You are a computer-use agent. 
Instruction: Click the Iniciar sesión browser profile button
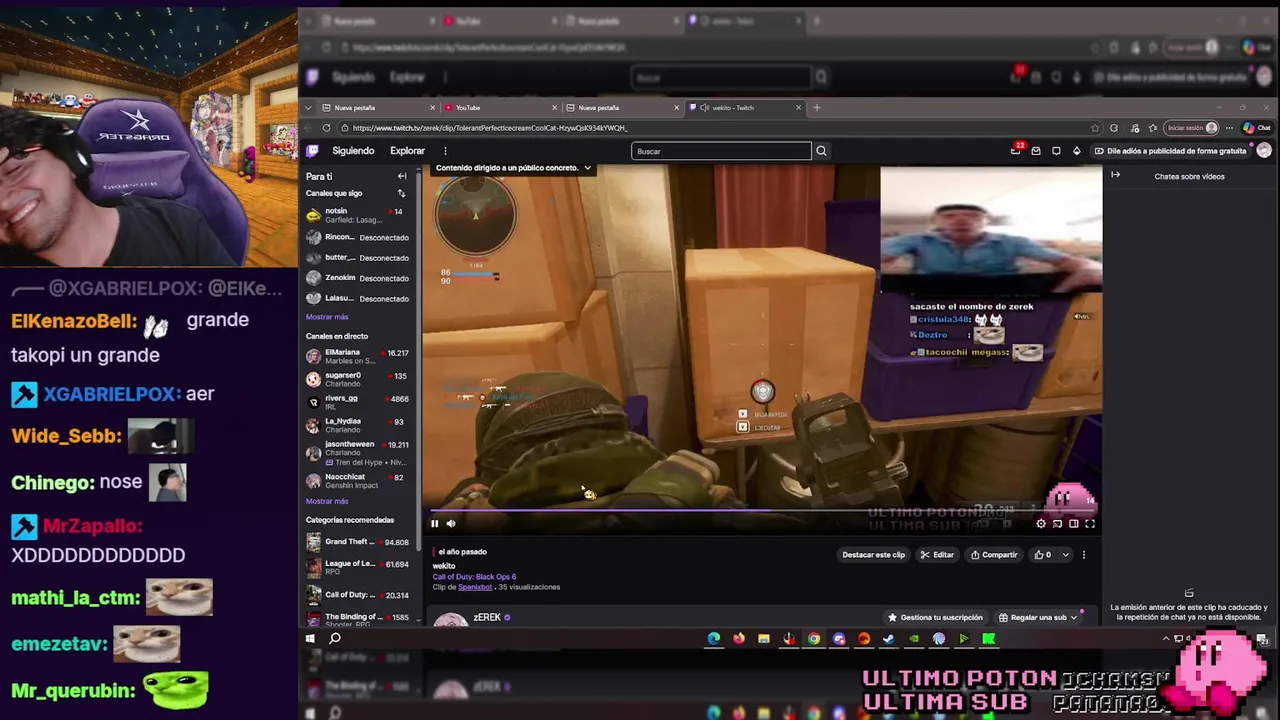[1192, 128]
